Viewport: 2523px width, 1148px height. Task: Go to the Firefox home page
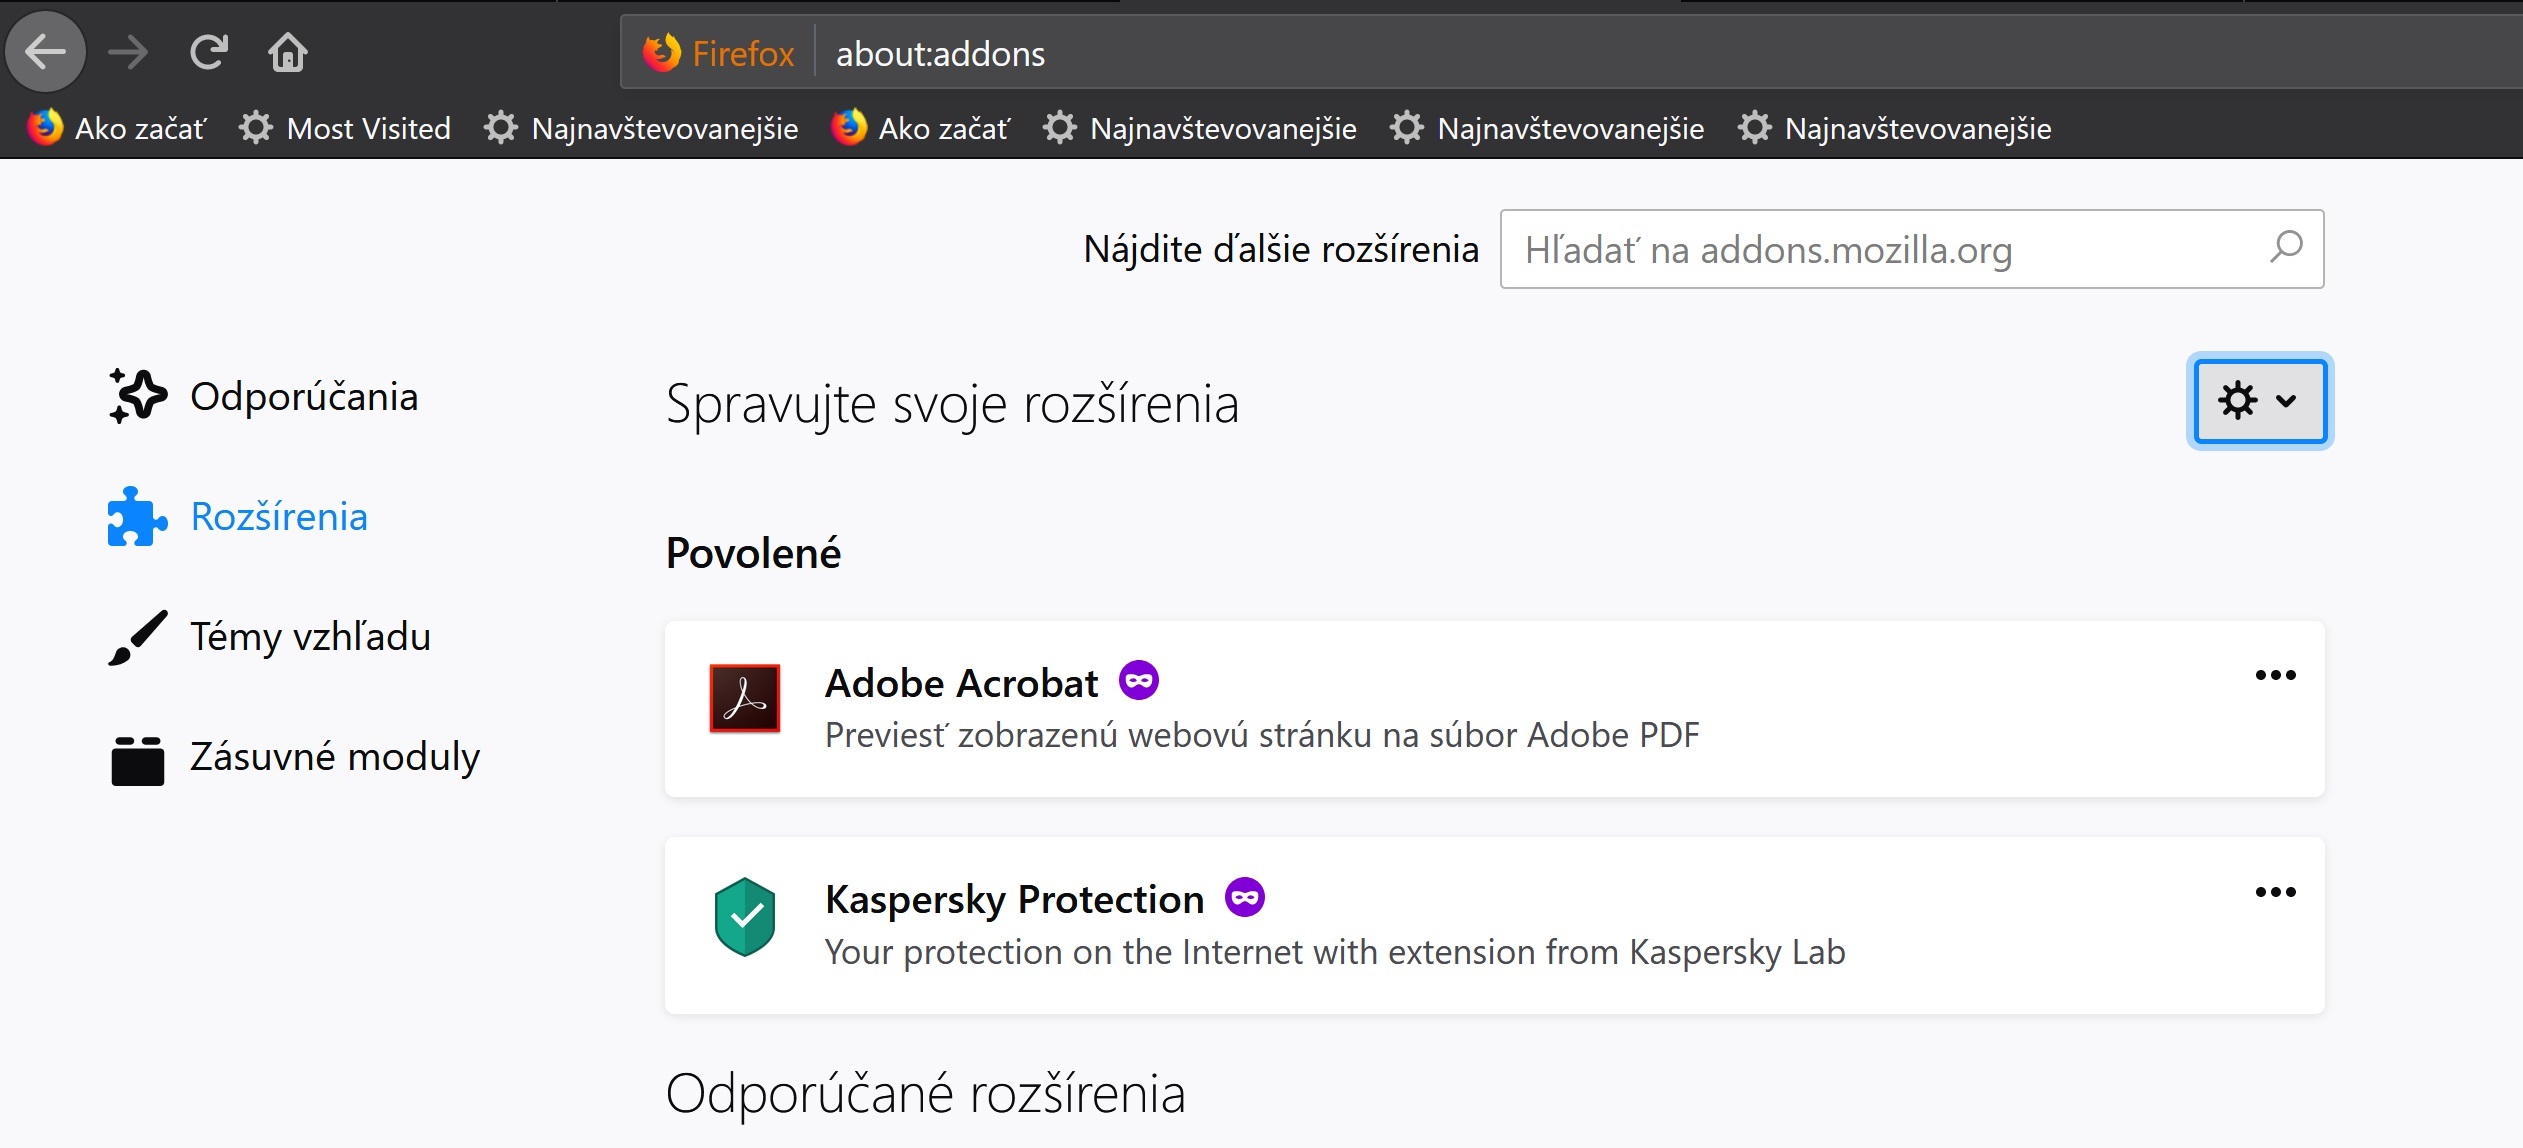288,52
